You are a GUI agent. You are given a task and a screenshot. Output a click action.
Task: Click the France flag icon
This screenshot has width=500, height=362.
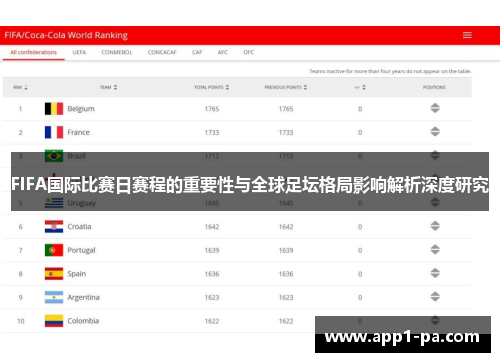click(54, 132)
